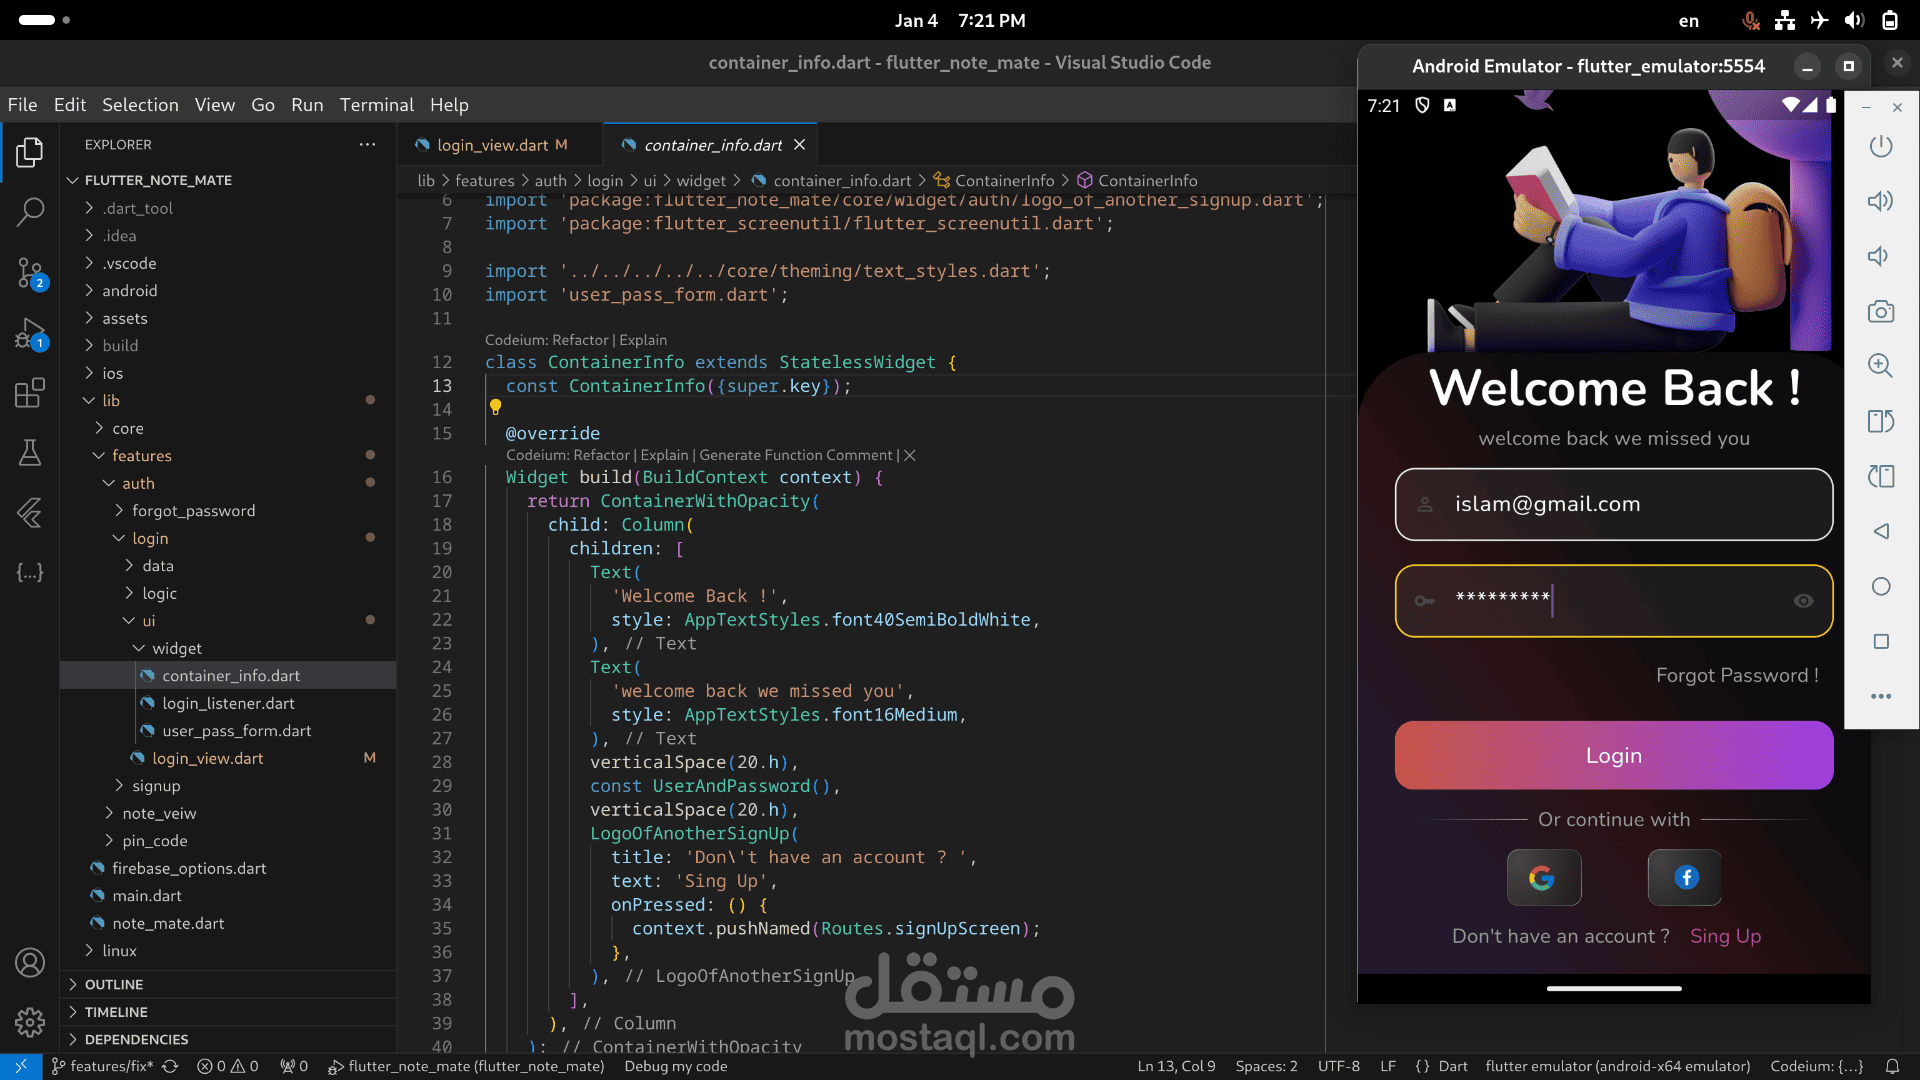This screenshot has height=1080, width=1920.
Task: Take emulator screenshot with camera icon
Action: pos(1881,312)
